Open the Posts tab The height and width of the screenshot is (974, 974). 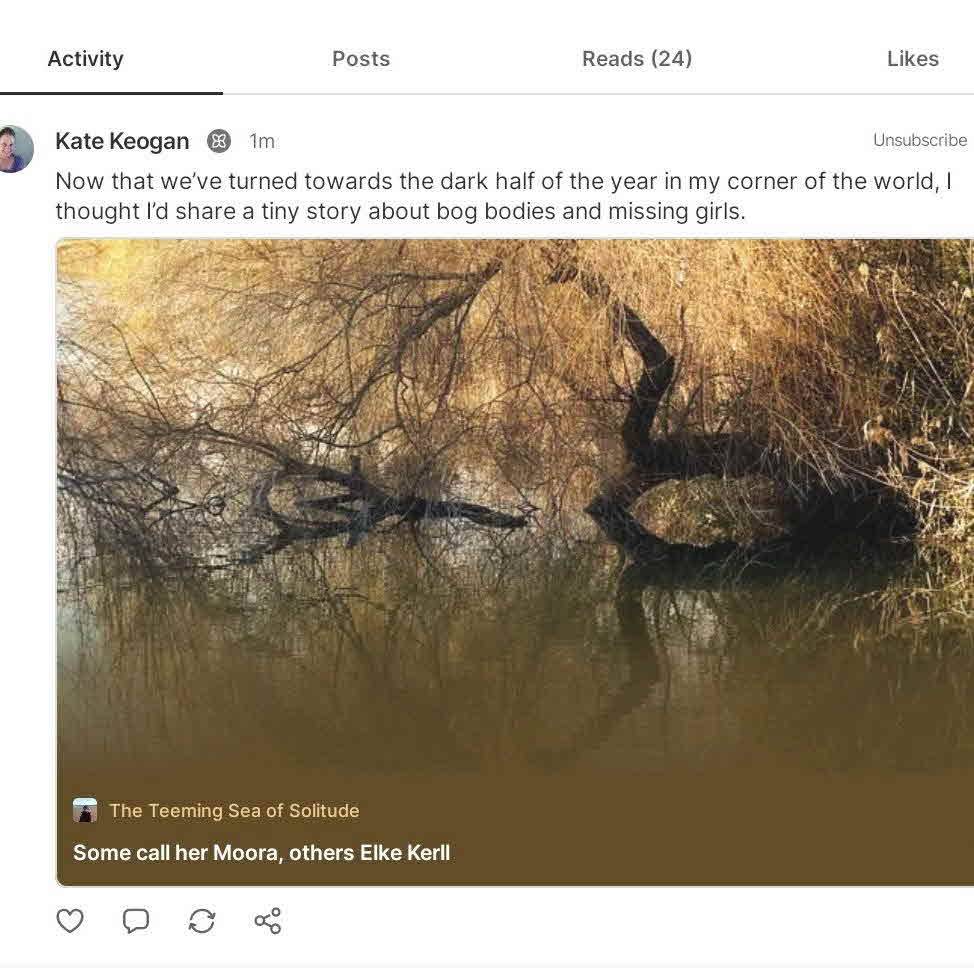(x=361, y=59)
